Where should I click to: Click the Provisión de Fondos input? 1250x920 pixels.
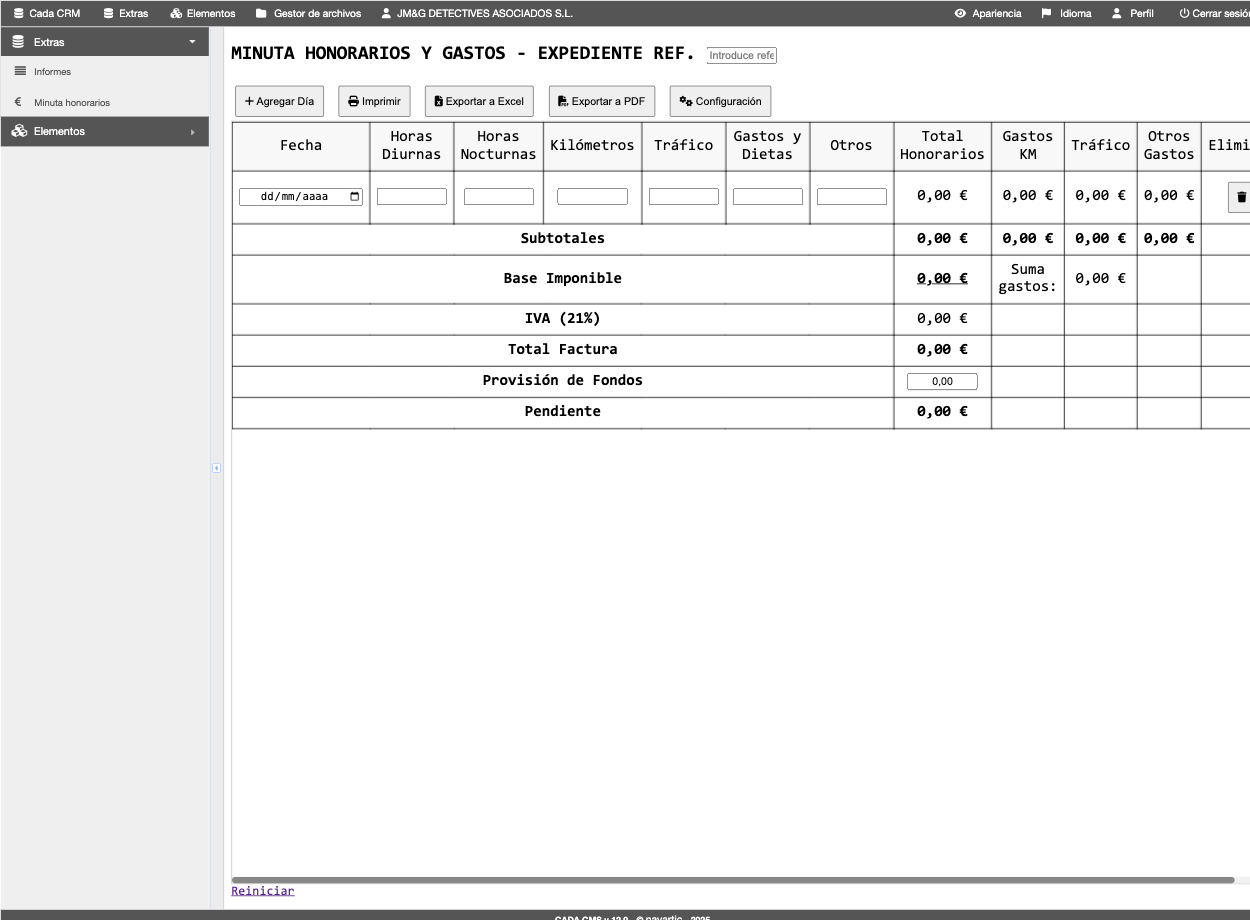pos(942,381)
